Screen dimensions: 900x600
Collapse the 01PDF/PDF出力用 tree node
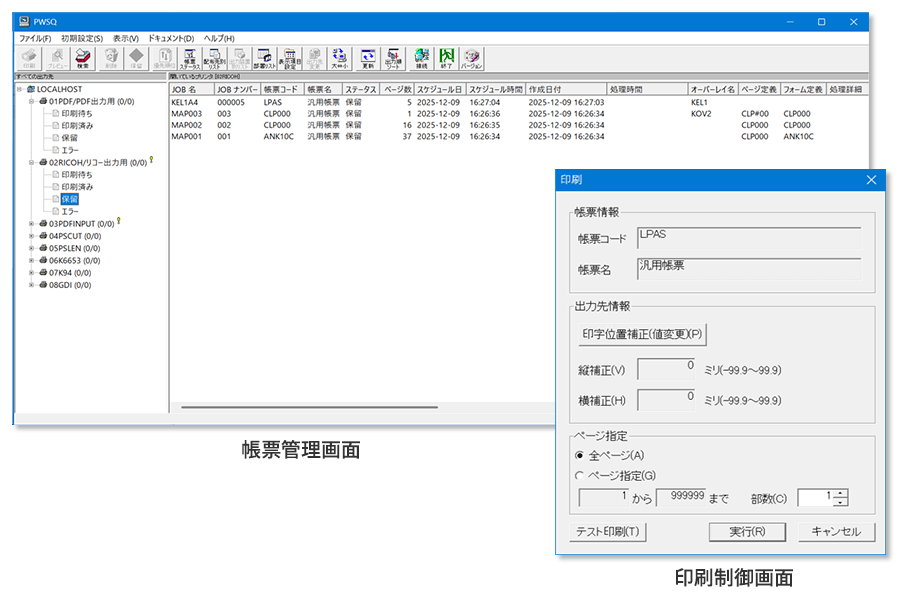(x=31, y=102)
